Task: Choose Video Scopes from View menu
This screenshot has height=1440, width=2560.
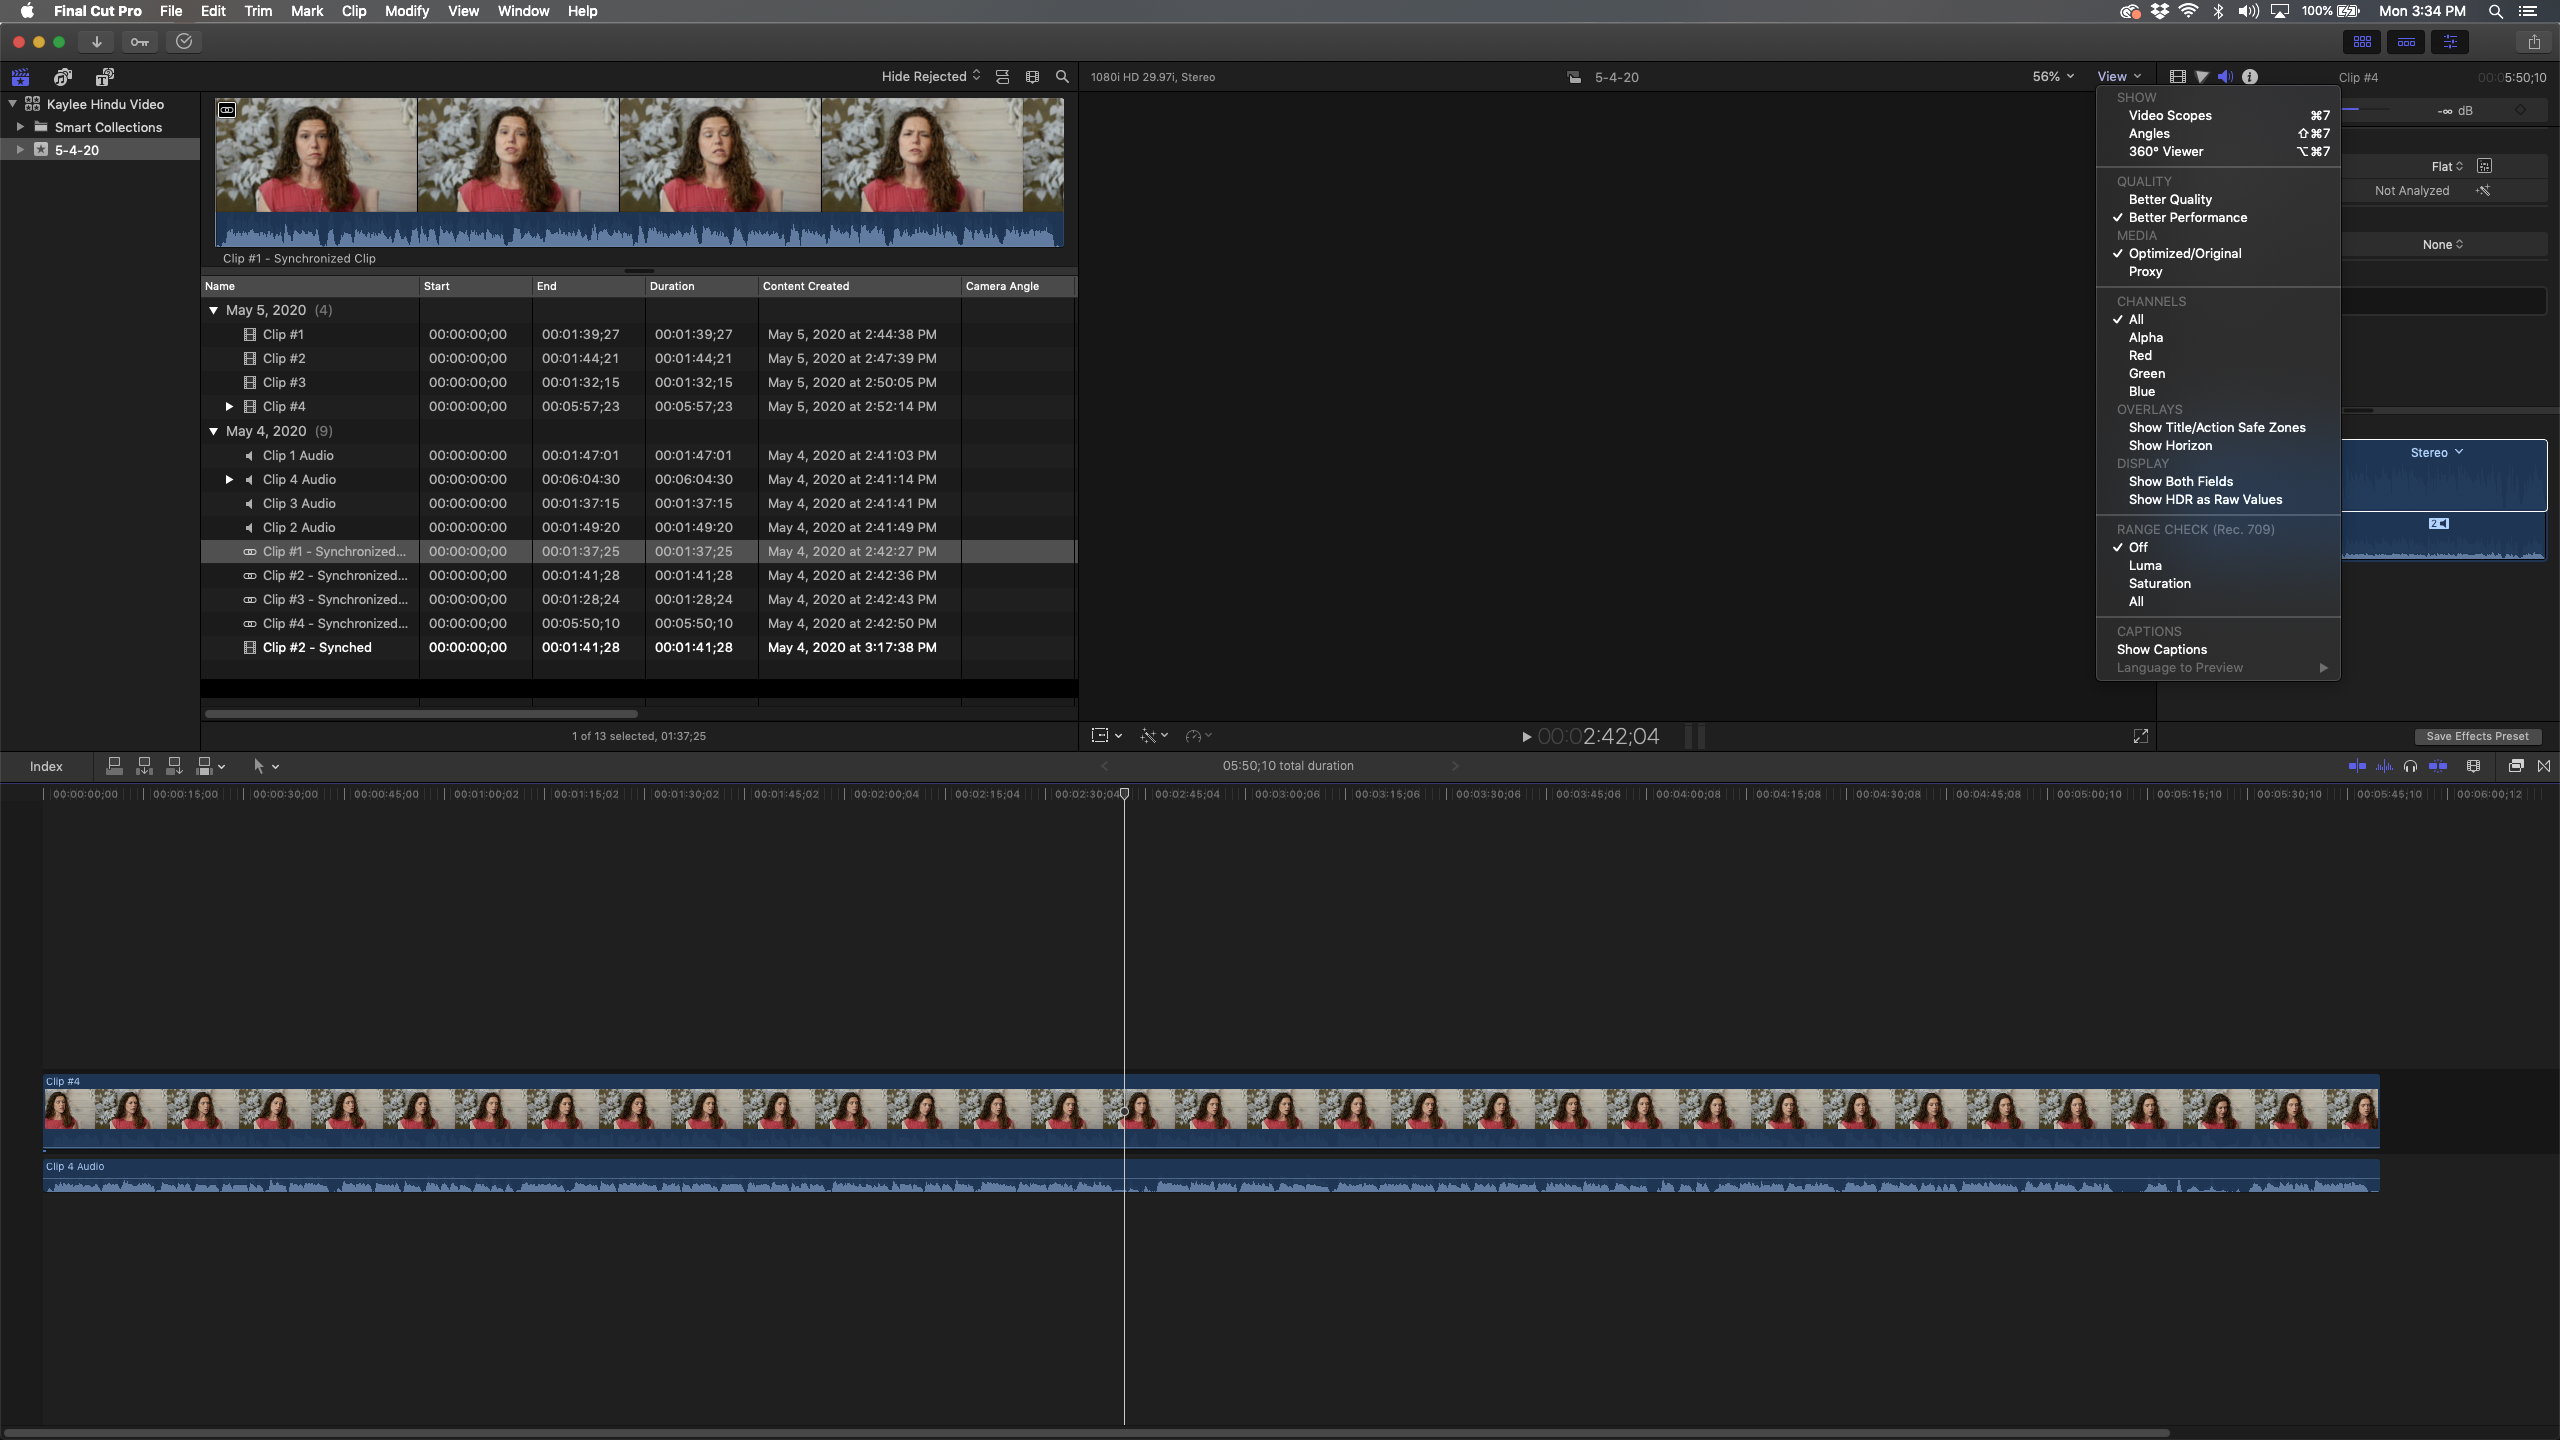Action: coord(2170,116)
